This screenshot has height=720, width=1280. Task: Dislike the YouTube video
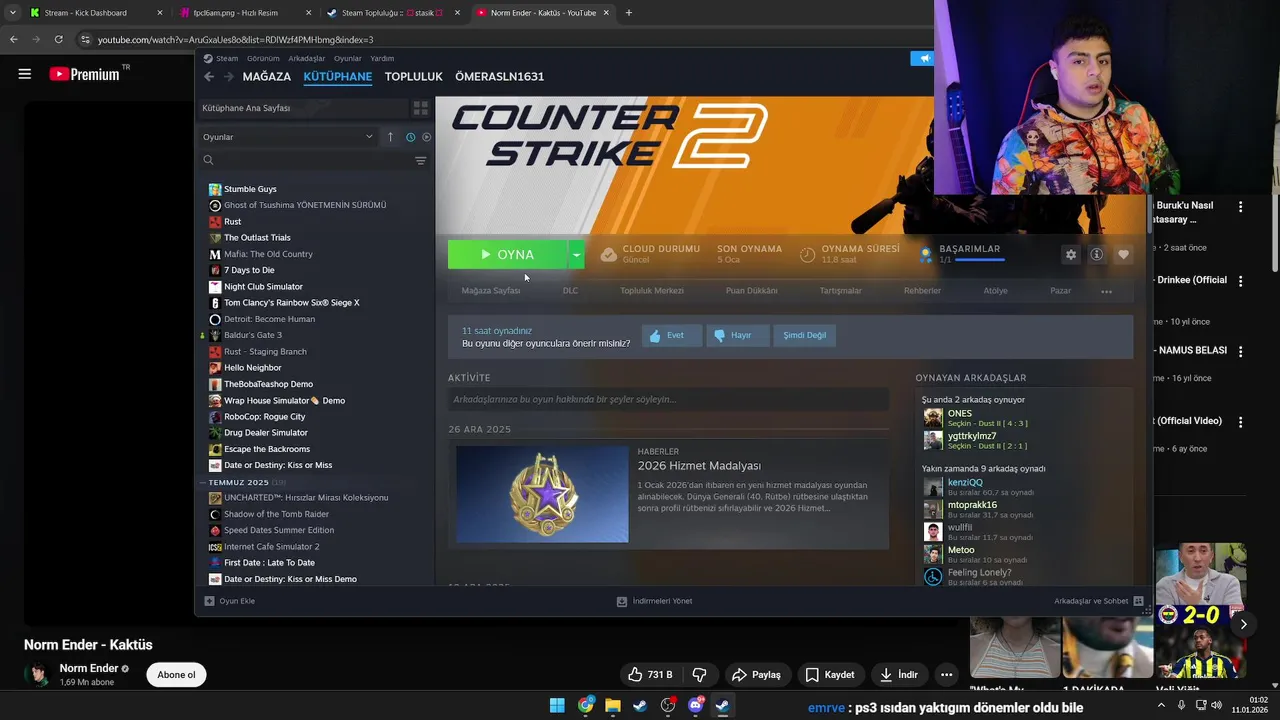coord(699,675)
